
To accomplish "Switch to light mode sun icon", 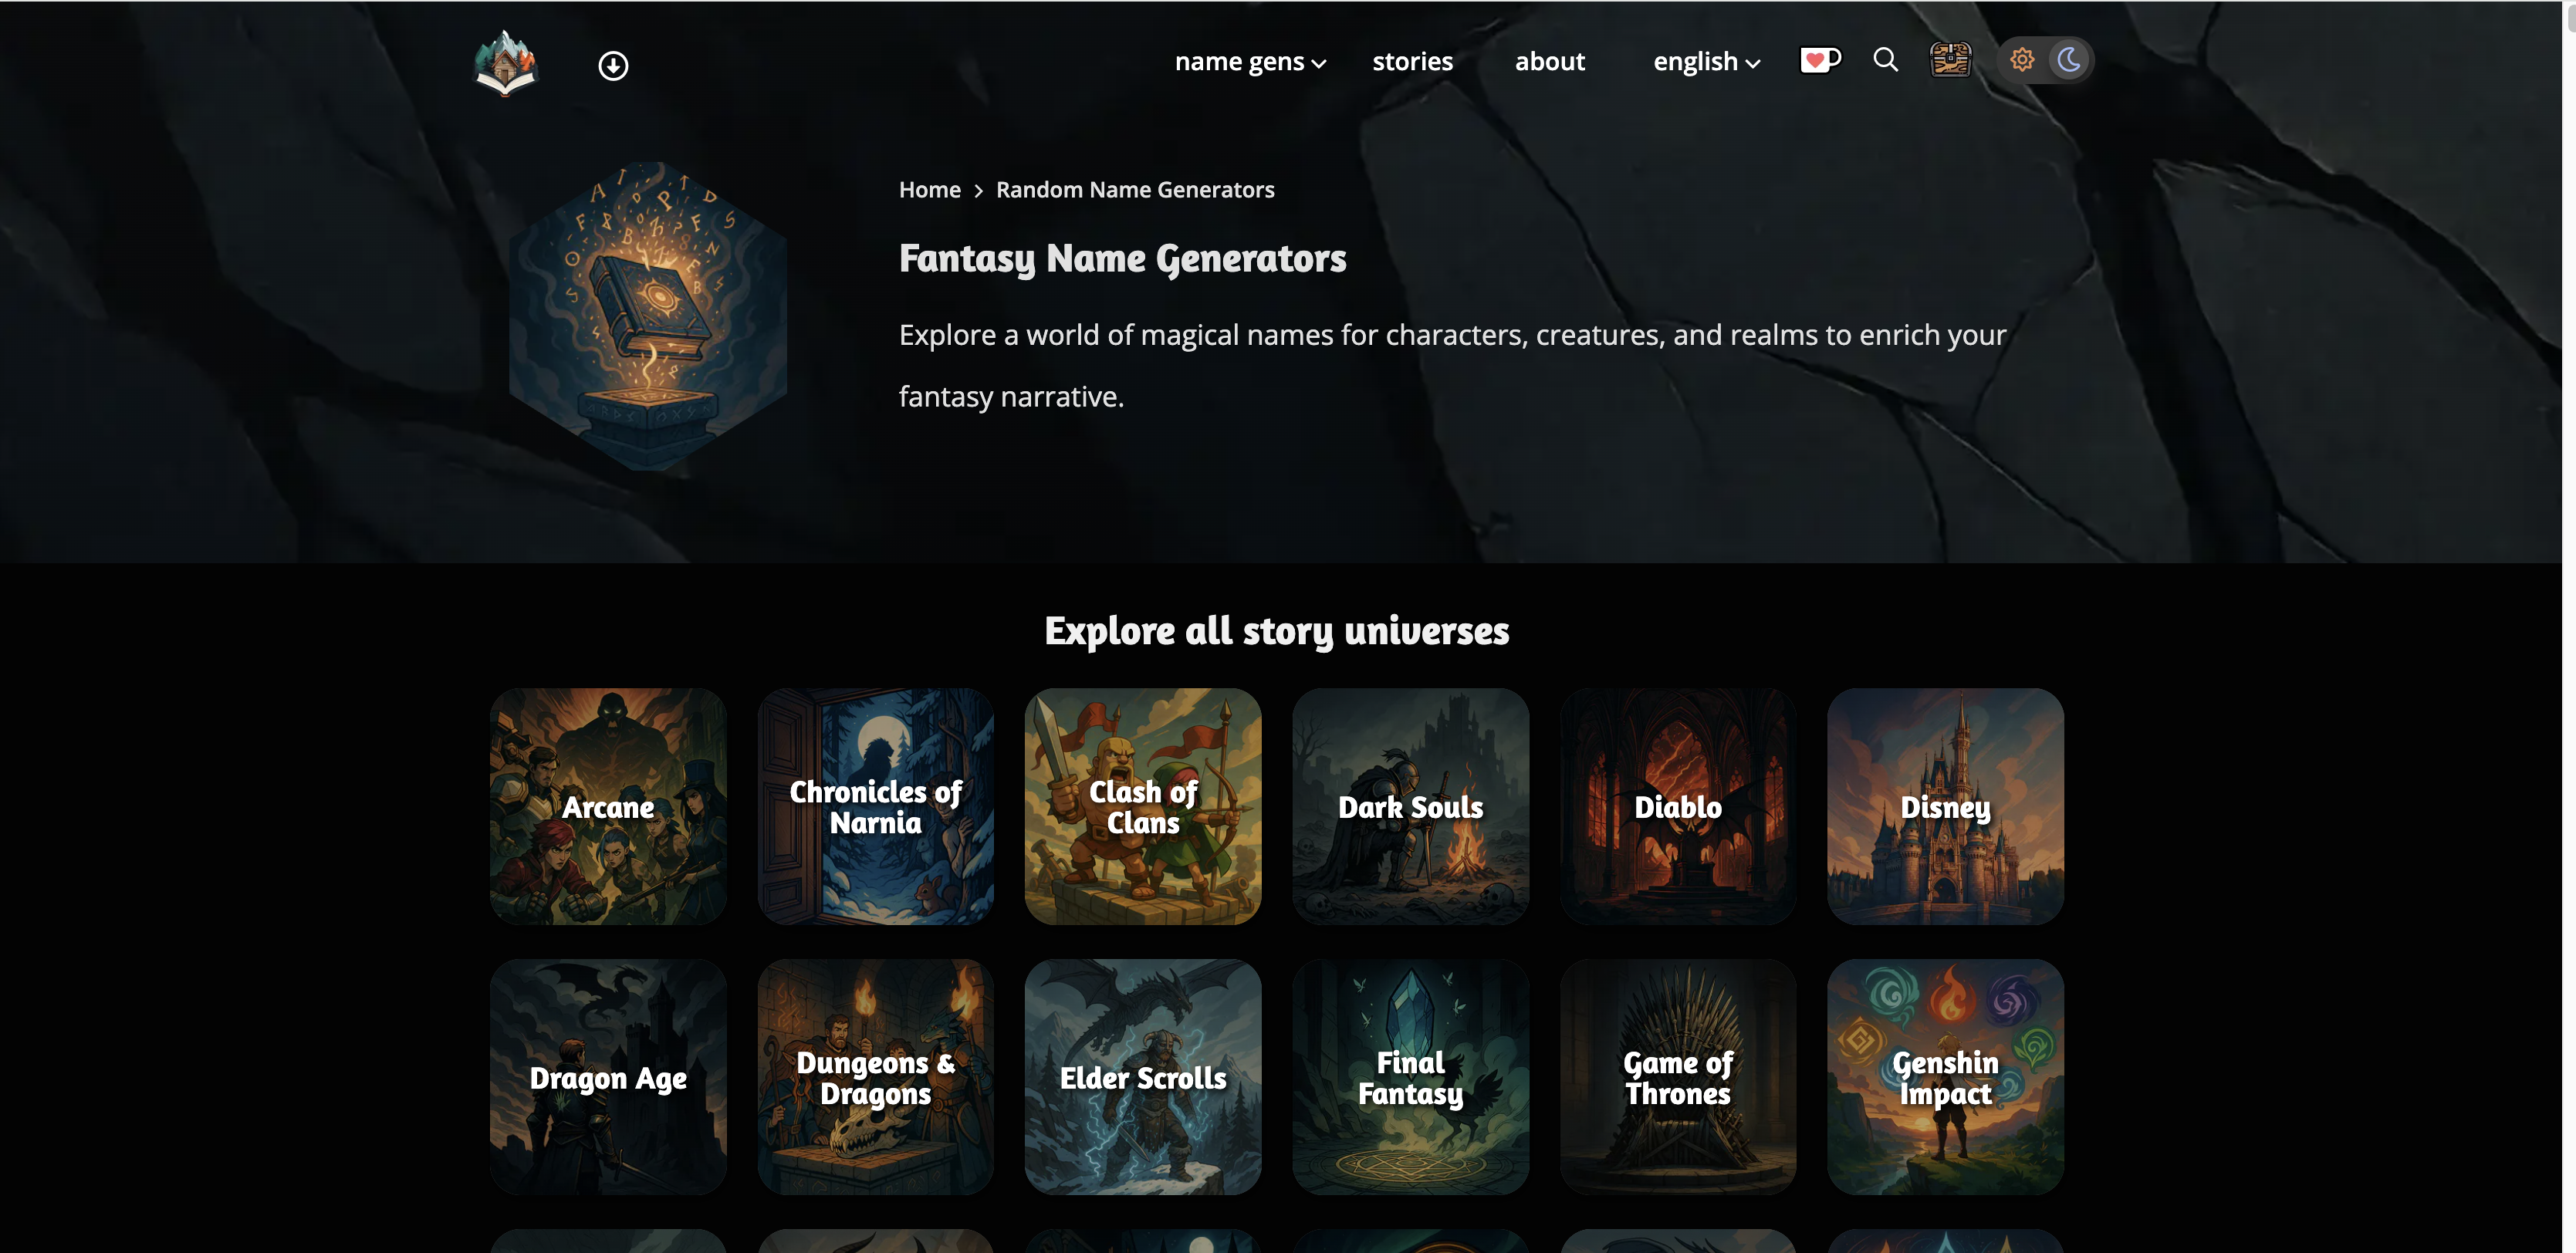I will coord(2021,60).
